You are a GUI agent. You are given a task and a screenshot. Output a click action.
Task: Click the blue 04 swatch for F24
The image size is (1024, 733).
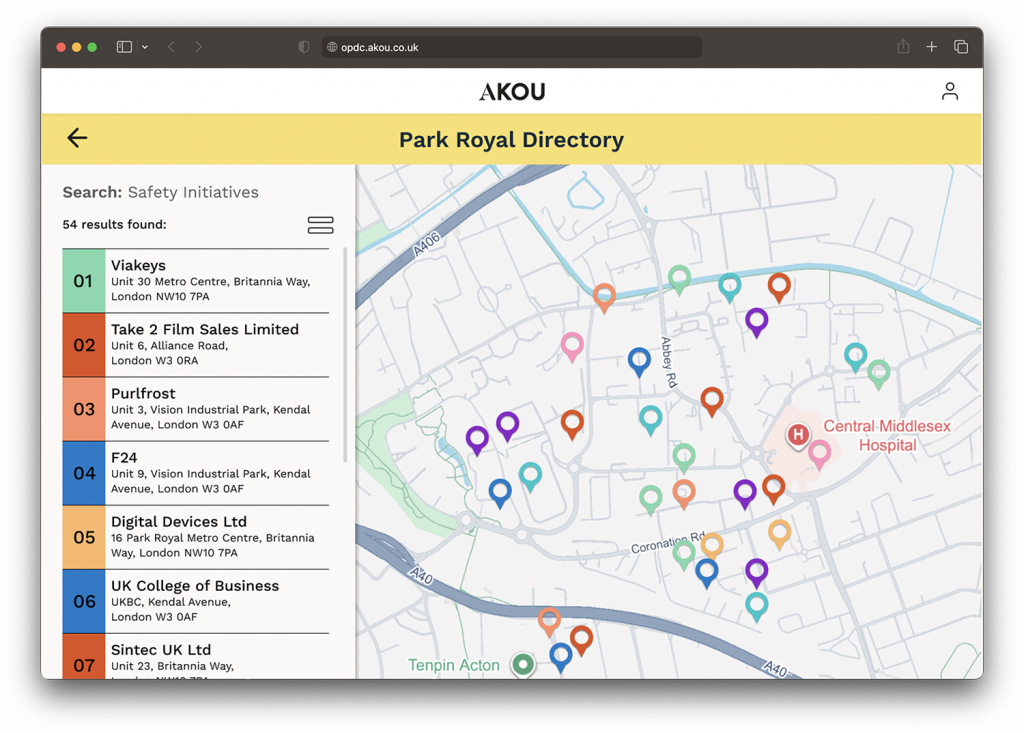pos(84,473)
